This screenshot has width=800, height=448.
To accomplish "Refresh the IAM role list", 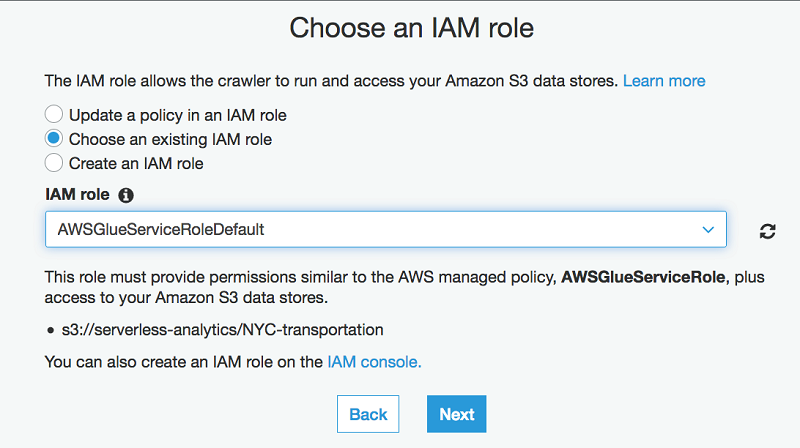I will 767,231.
